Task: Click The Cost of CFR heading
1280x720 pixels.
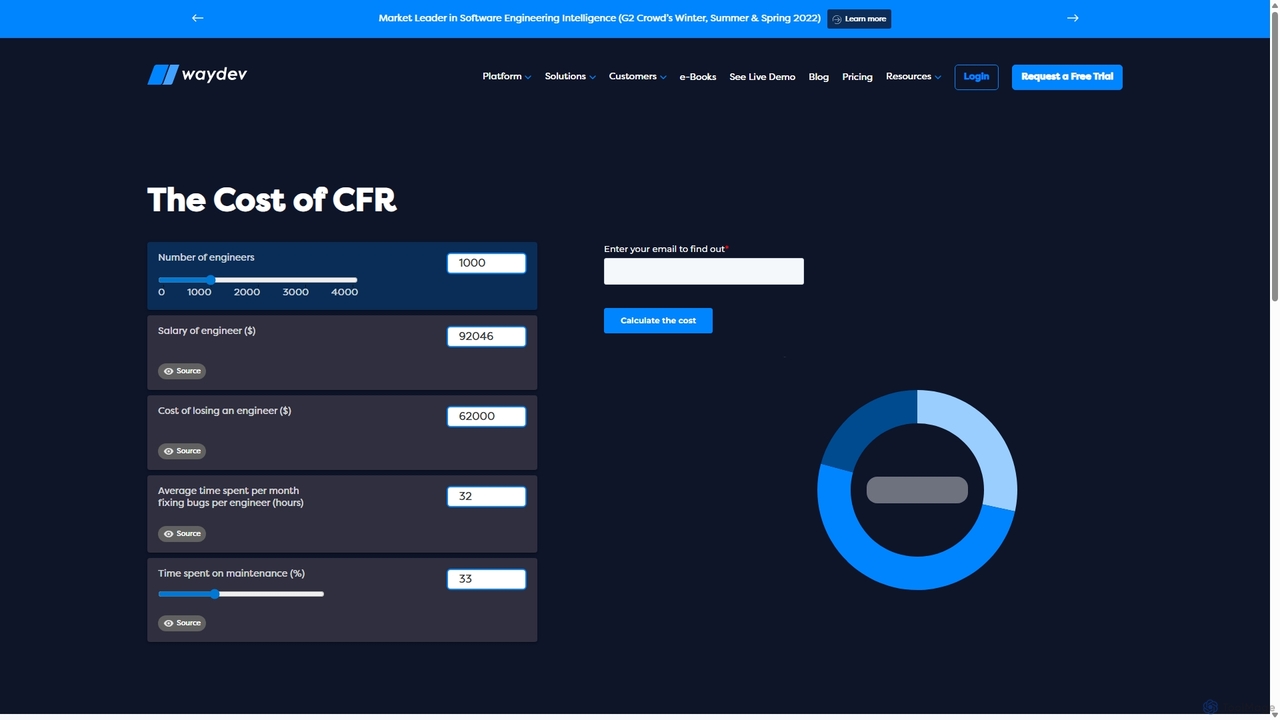Action: tap(272, 200)
